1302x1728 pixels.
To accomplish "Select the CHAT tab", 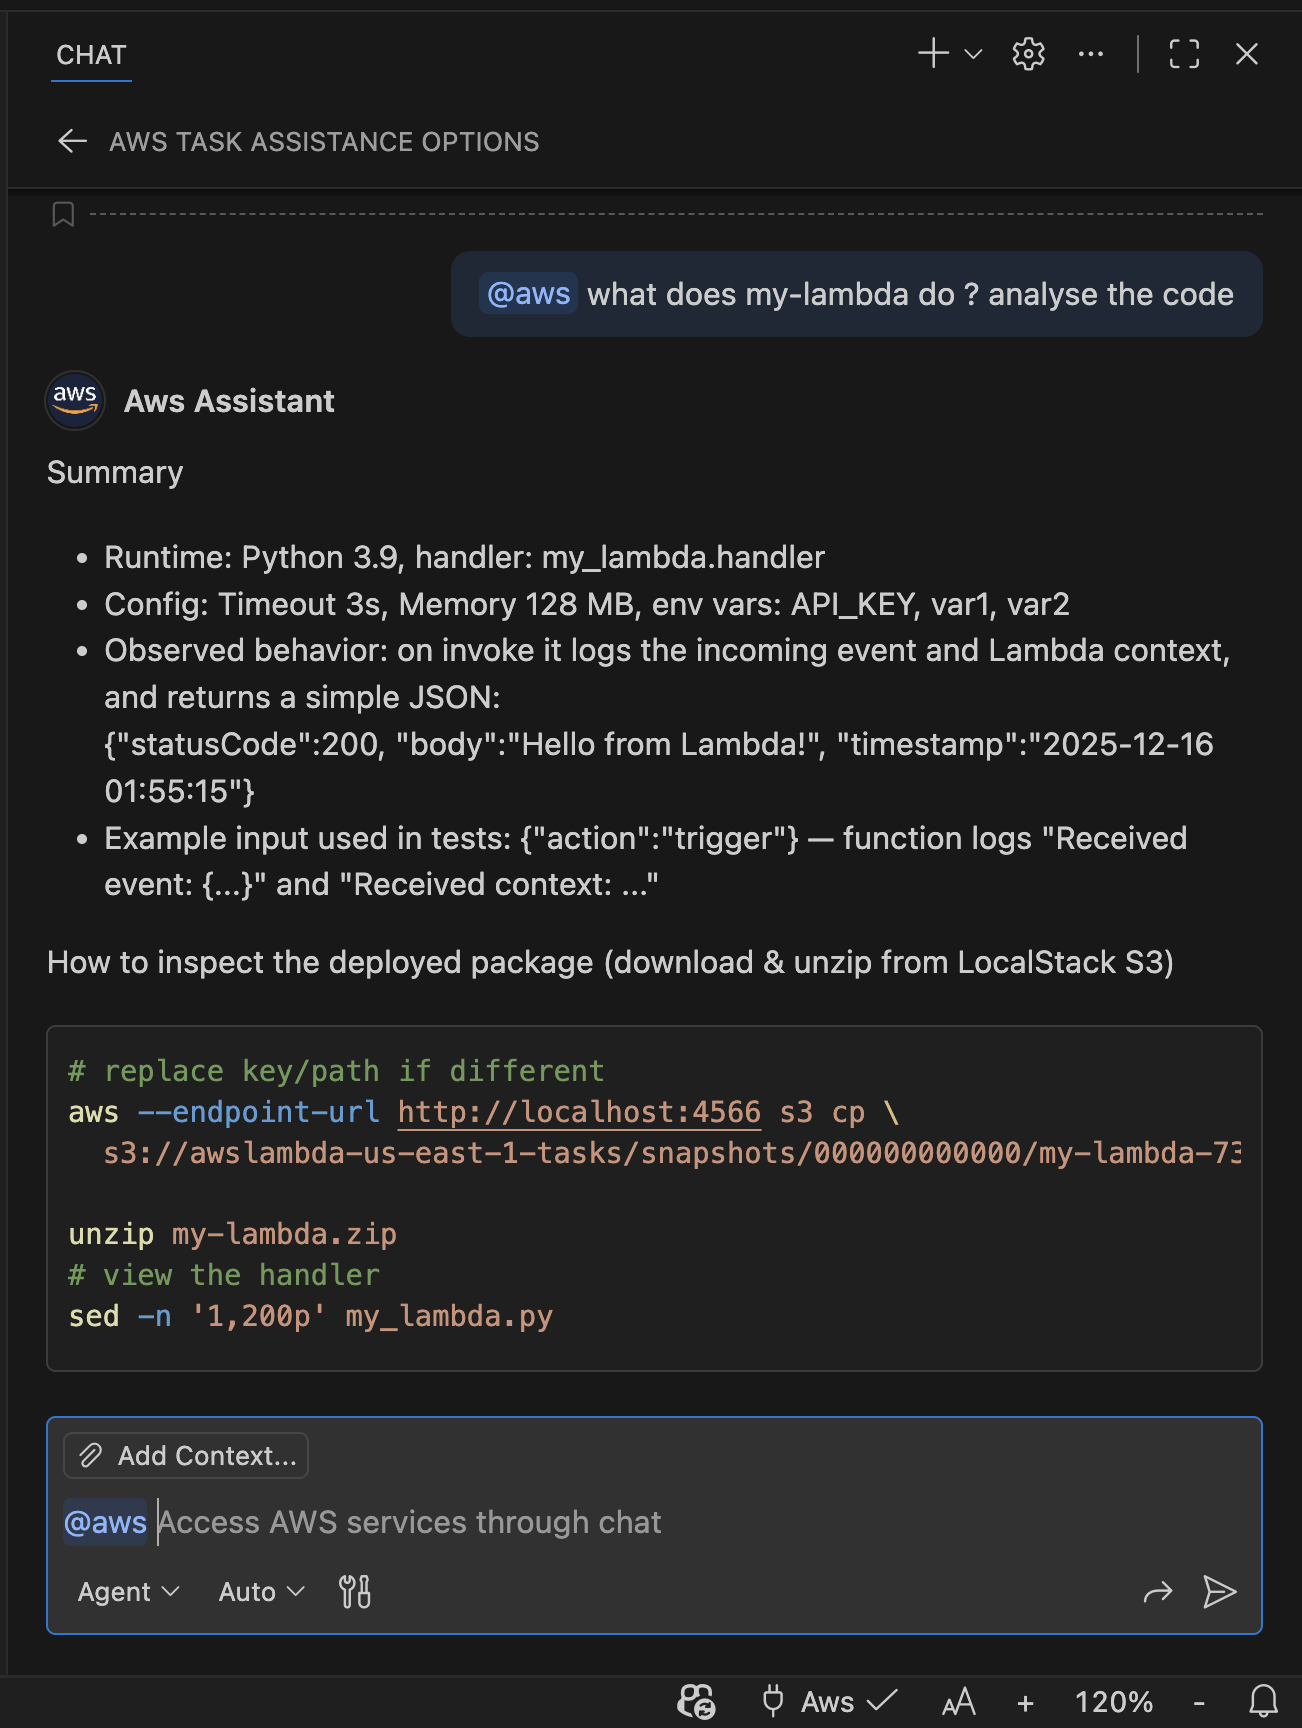I will (x=91, y=55).
